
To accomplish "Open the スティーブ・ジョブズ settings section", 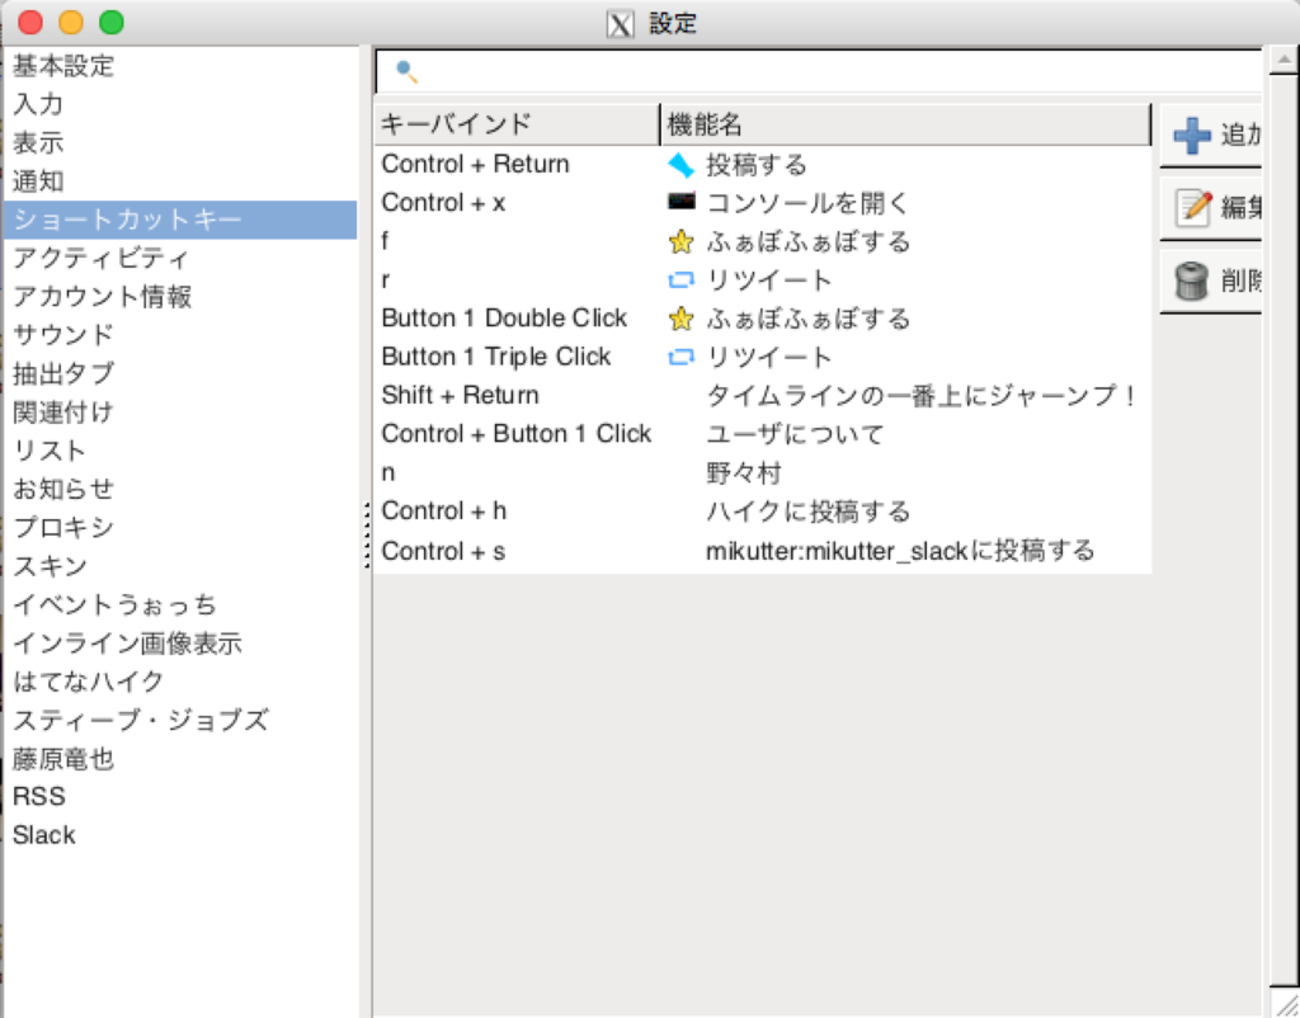I will [x=180, y=720].
